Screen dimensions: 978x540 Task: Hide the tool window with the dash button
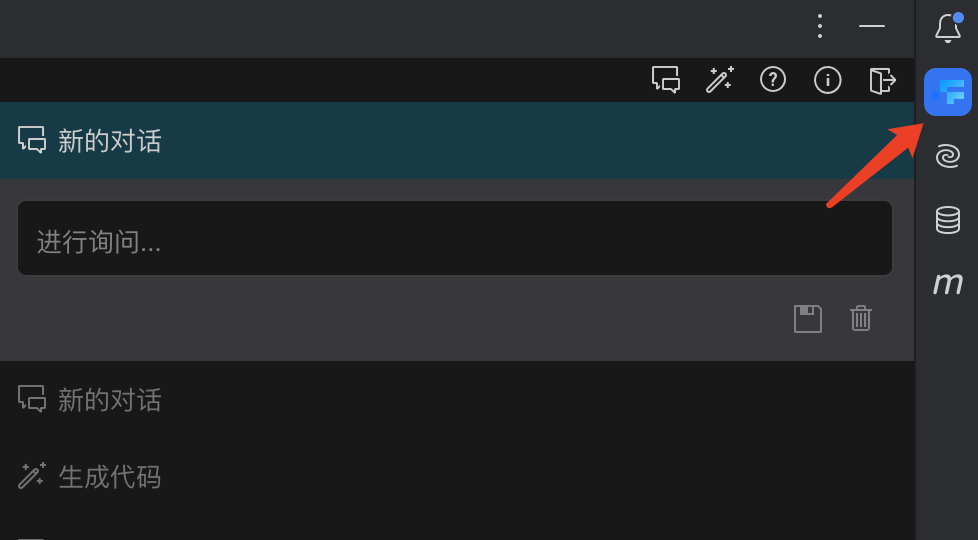871,26
